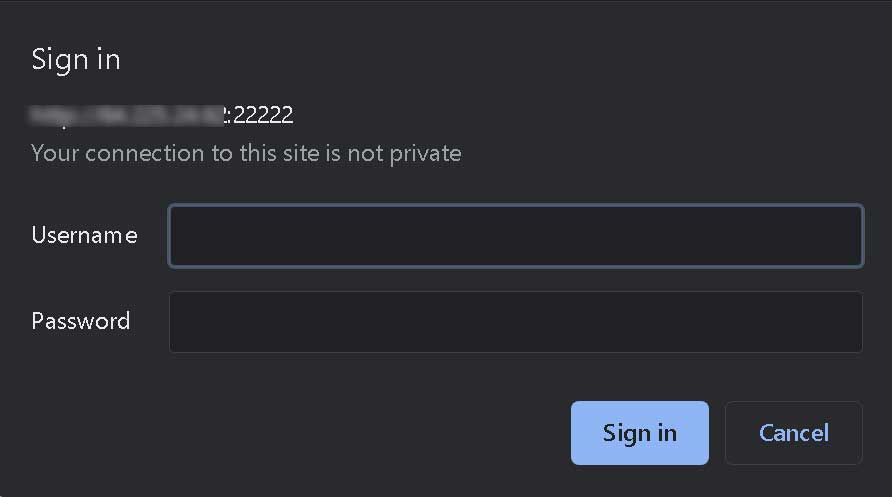Image resolution: width=892 pixels, height=497 pixels.
Task: Focus the text box next to Password
Action: [x=515, y=322]
